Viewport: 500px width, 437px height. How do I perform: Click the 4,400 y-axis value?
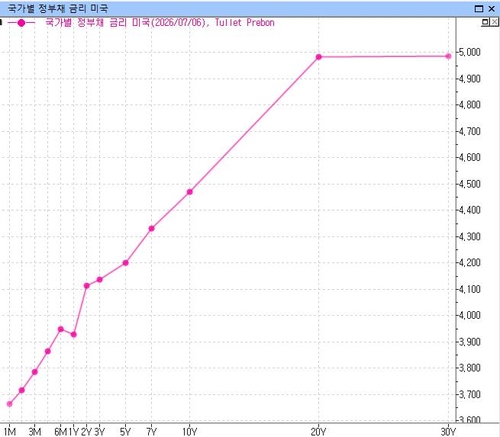click(x=470, y=210)
